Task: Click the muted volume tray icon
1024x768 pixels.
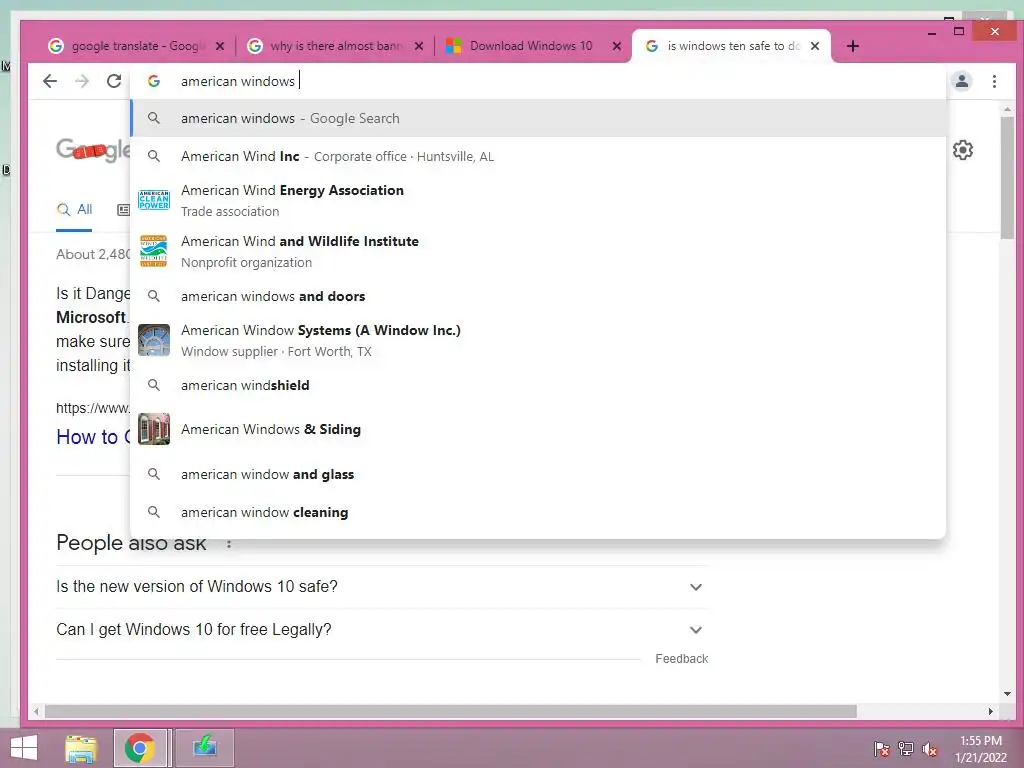Action: [930, 749]
